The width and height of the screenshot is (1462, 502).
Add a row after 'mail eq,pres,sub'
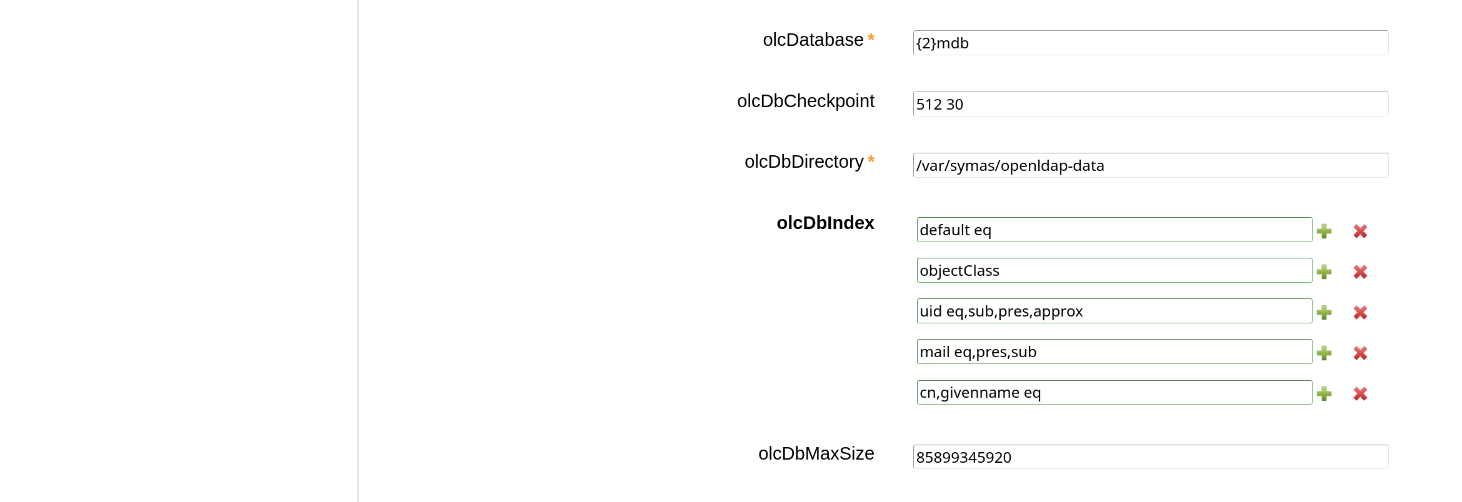1324,353
